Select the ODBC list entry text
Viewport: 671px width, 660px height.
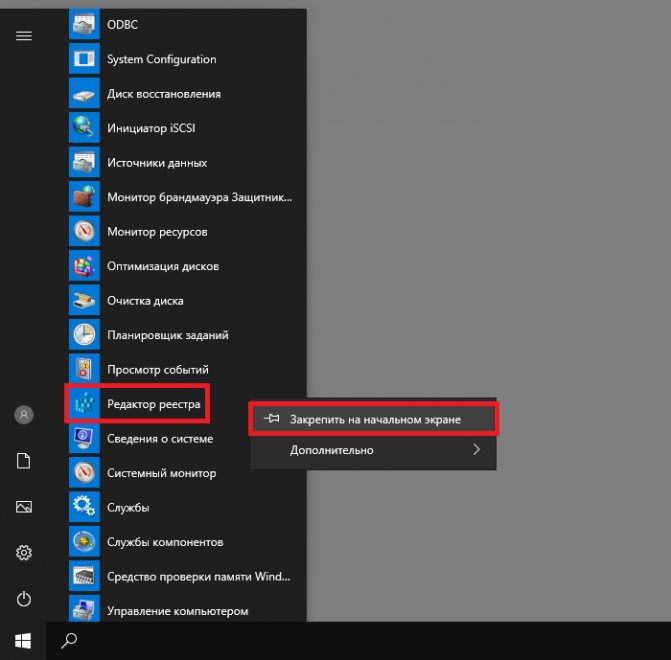click(122, 25)
